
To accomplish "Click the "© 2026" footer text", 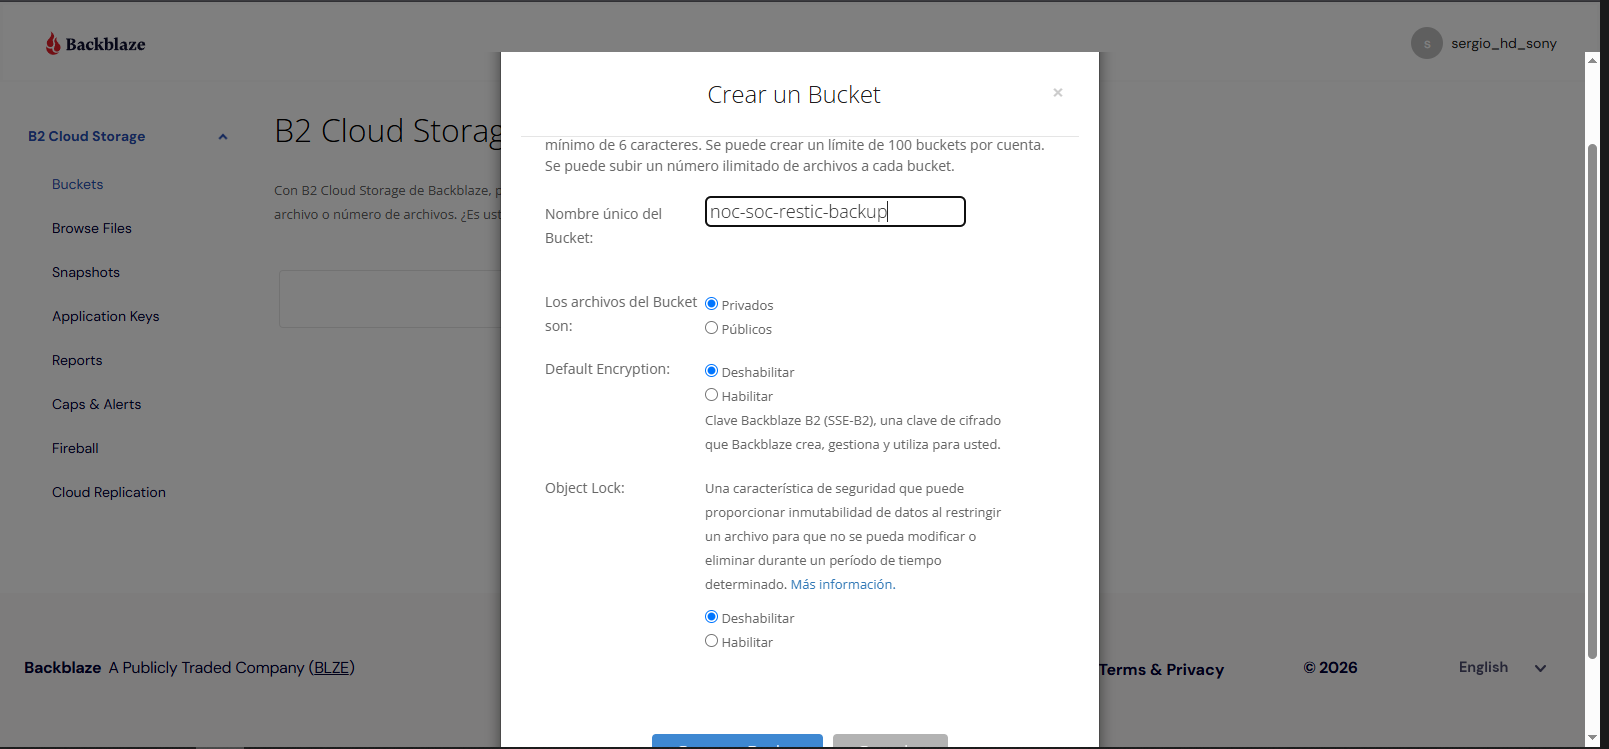I will pyautogui.click(x=1330, y=668).
